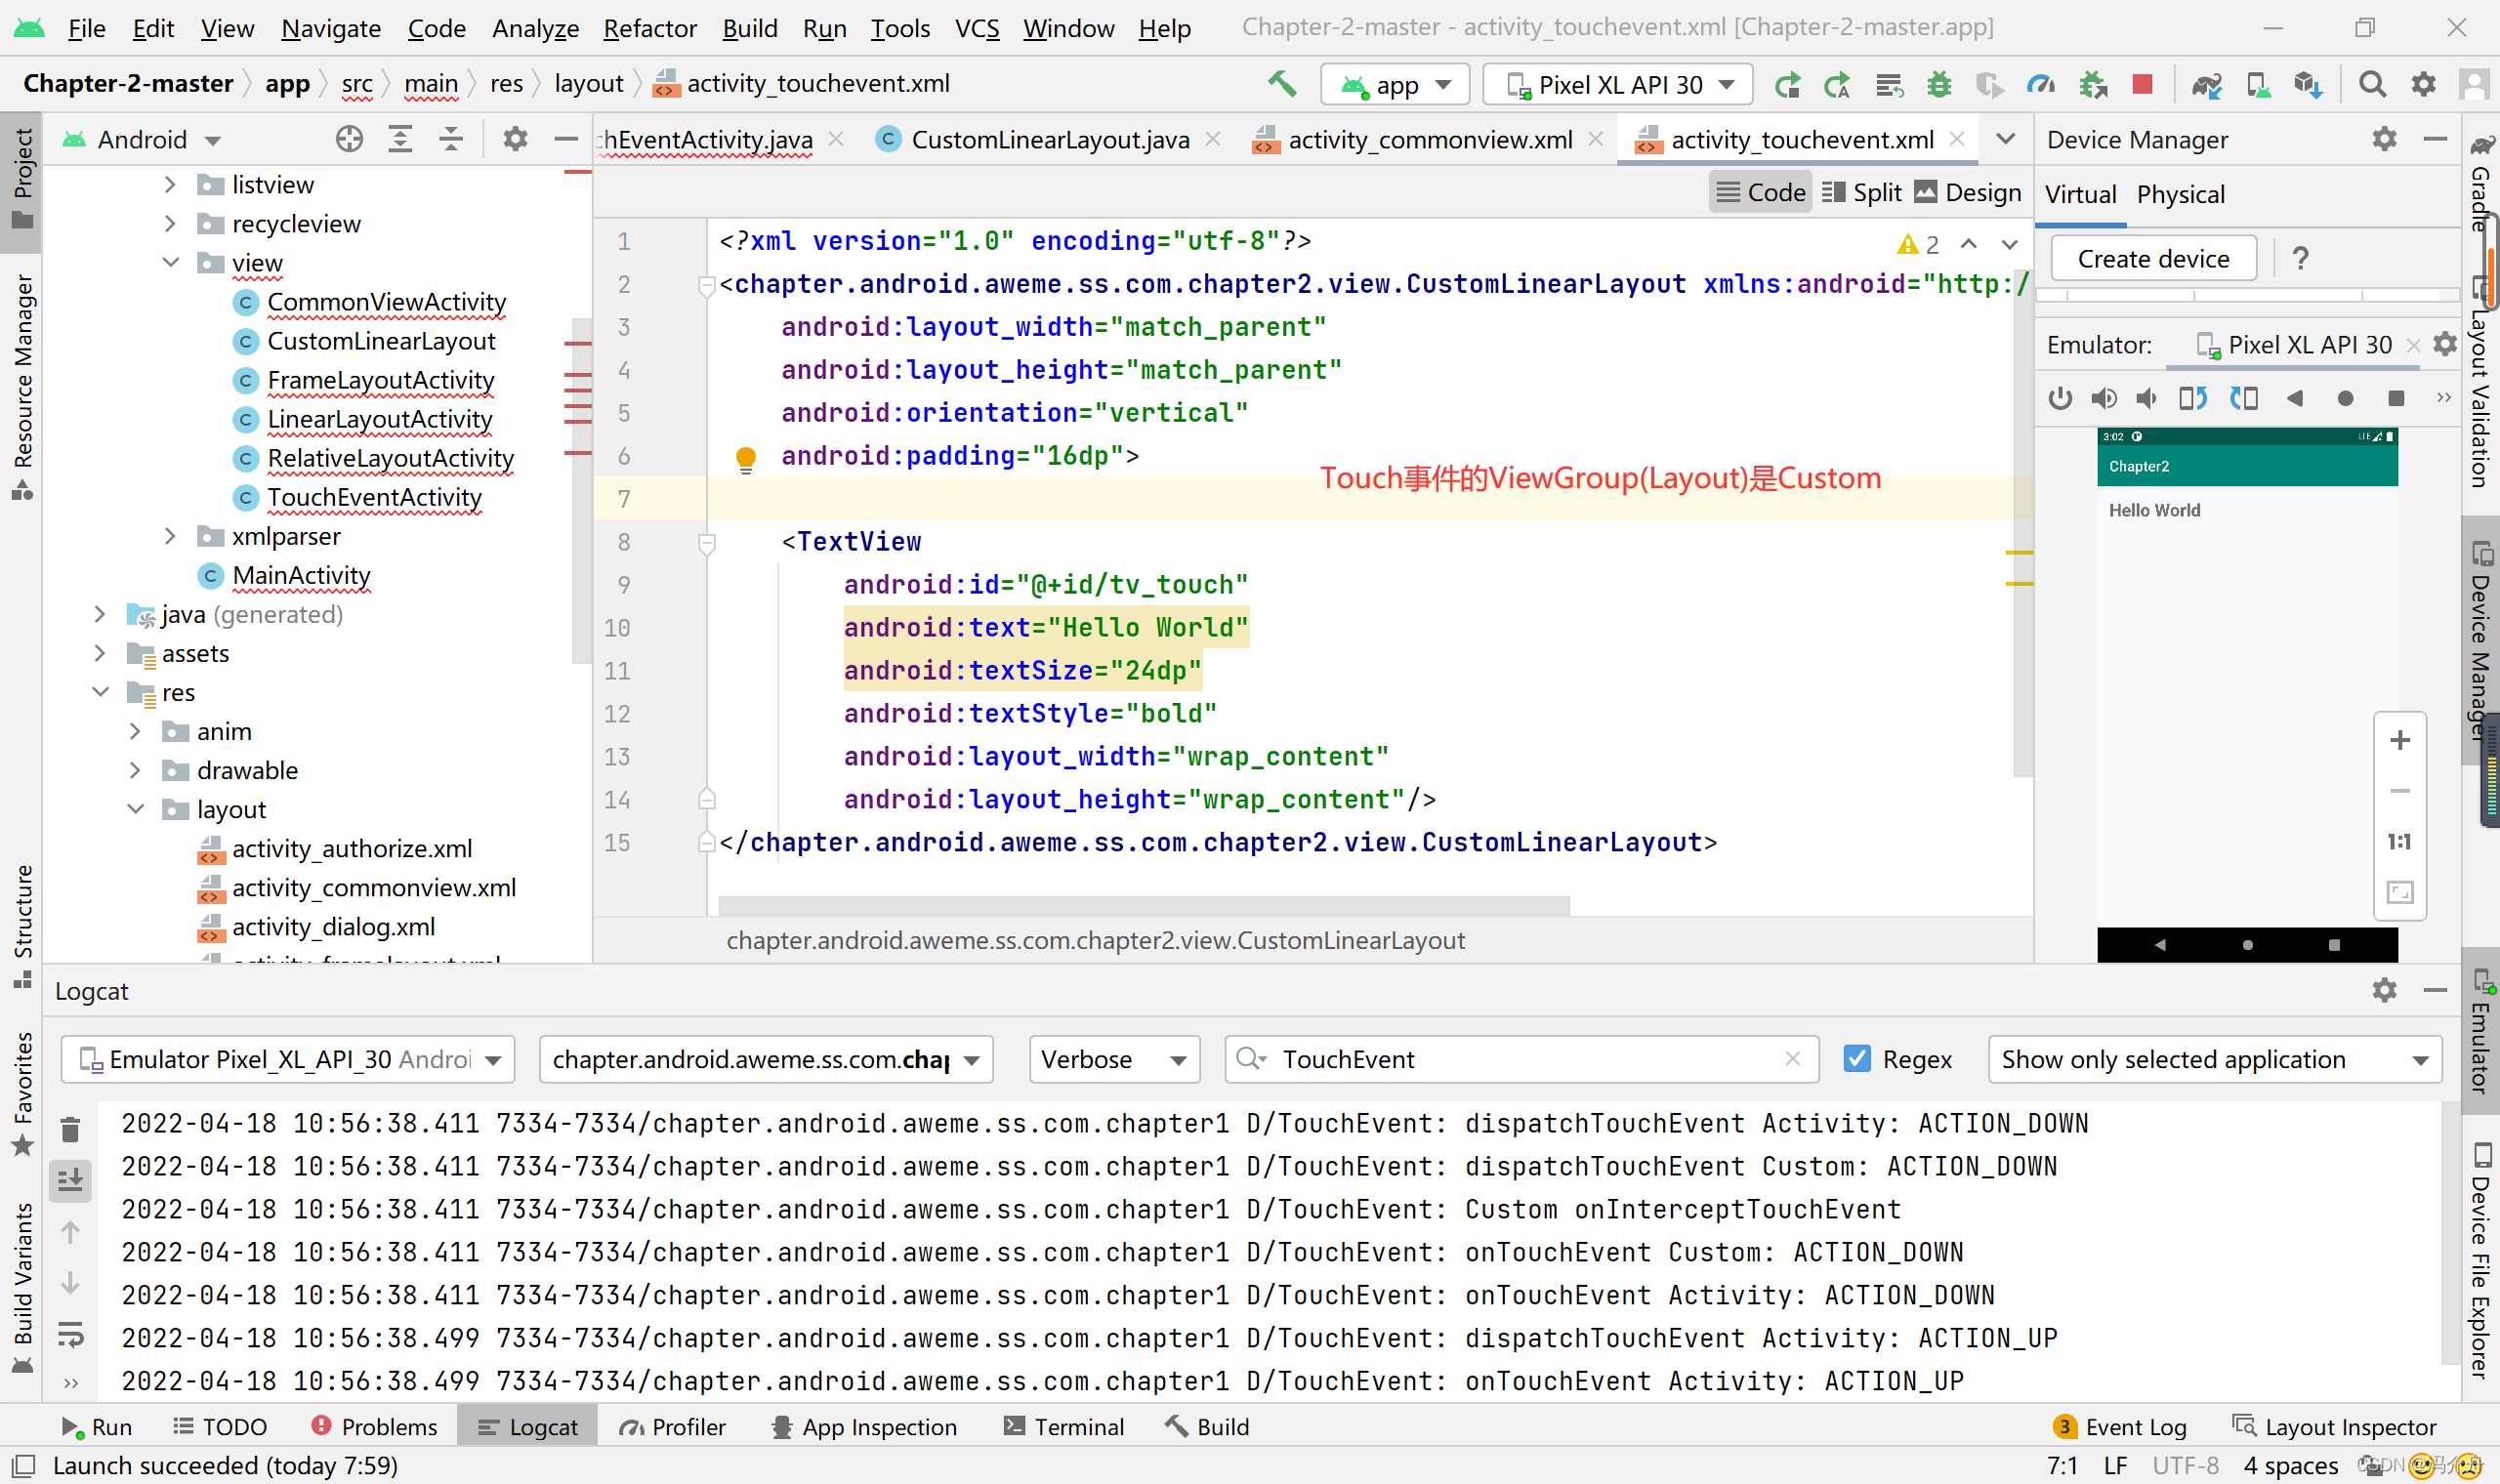Image resolution: width=2500 pixels, height=1484 pixels.
Task: Open the Refactor menu
Action: point(649,28)
